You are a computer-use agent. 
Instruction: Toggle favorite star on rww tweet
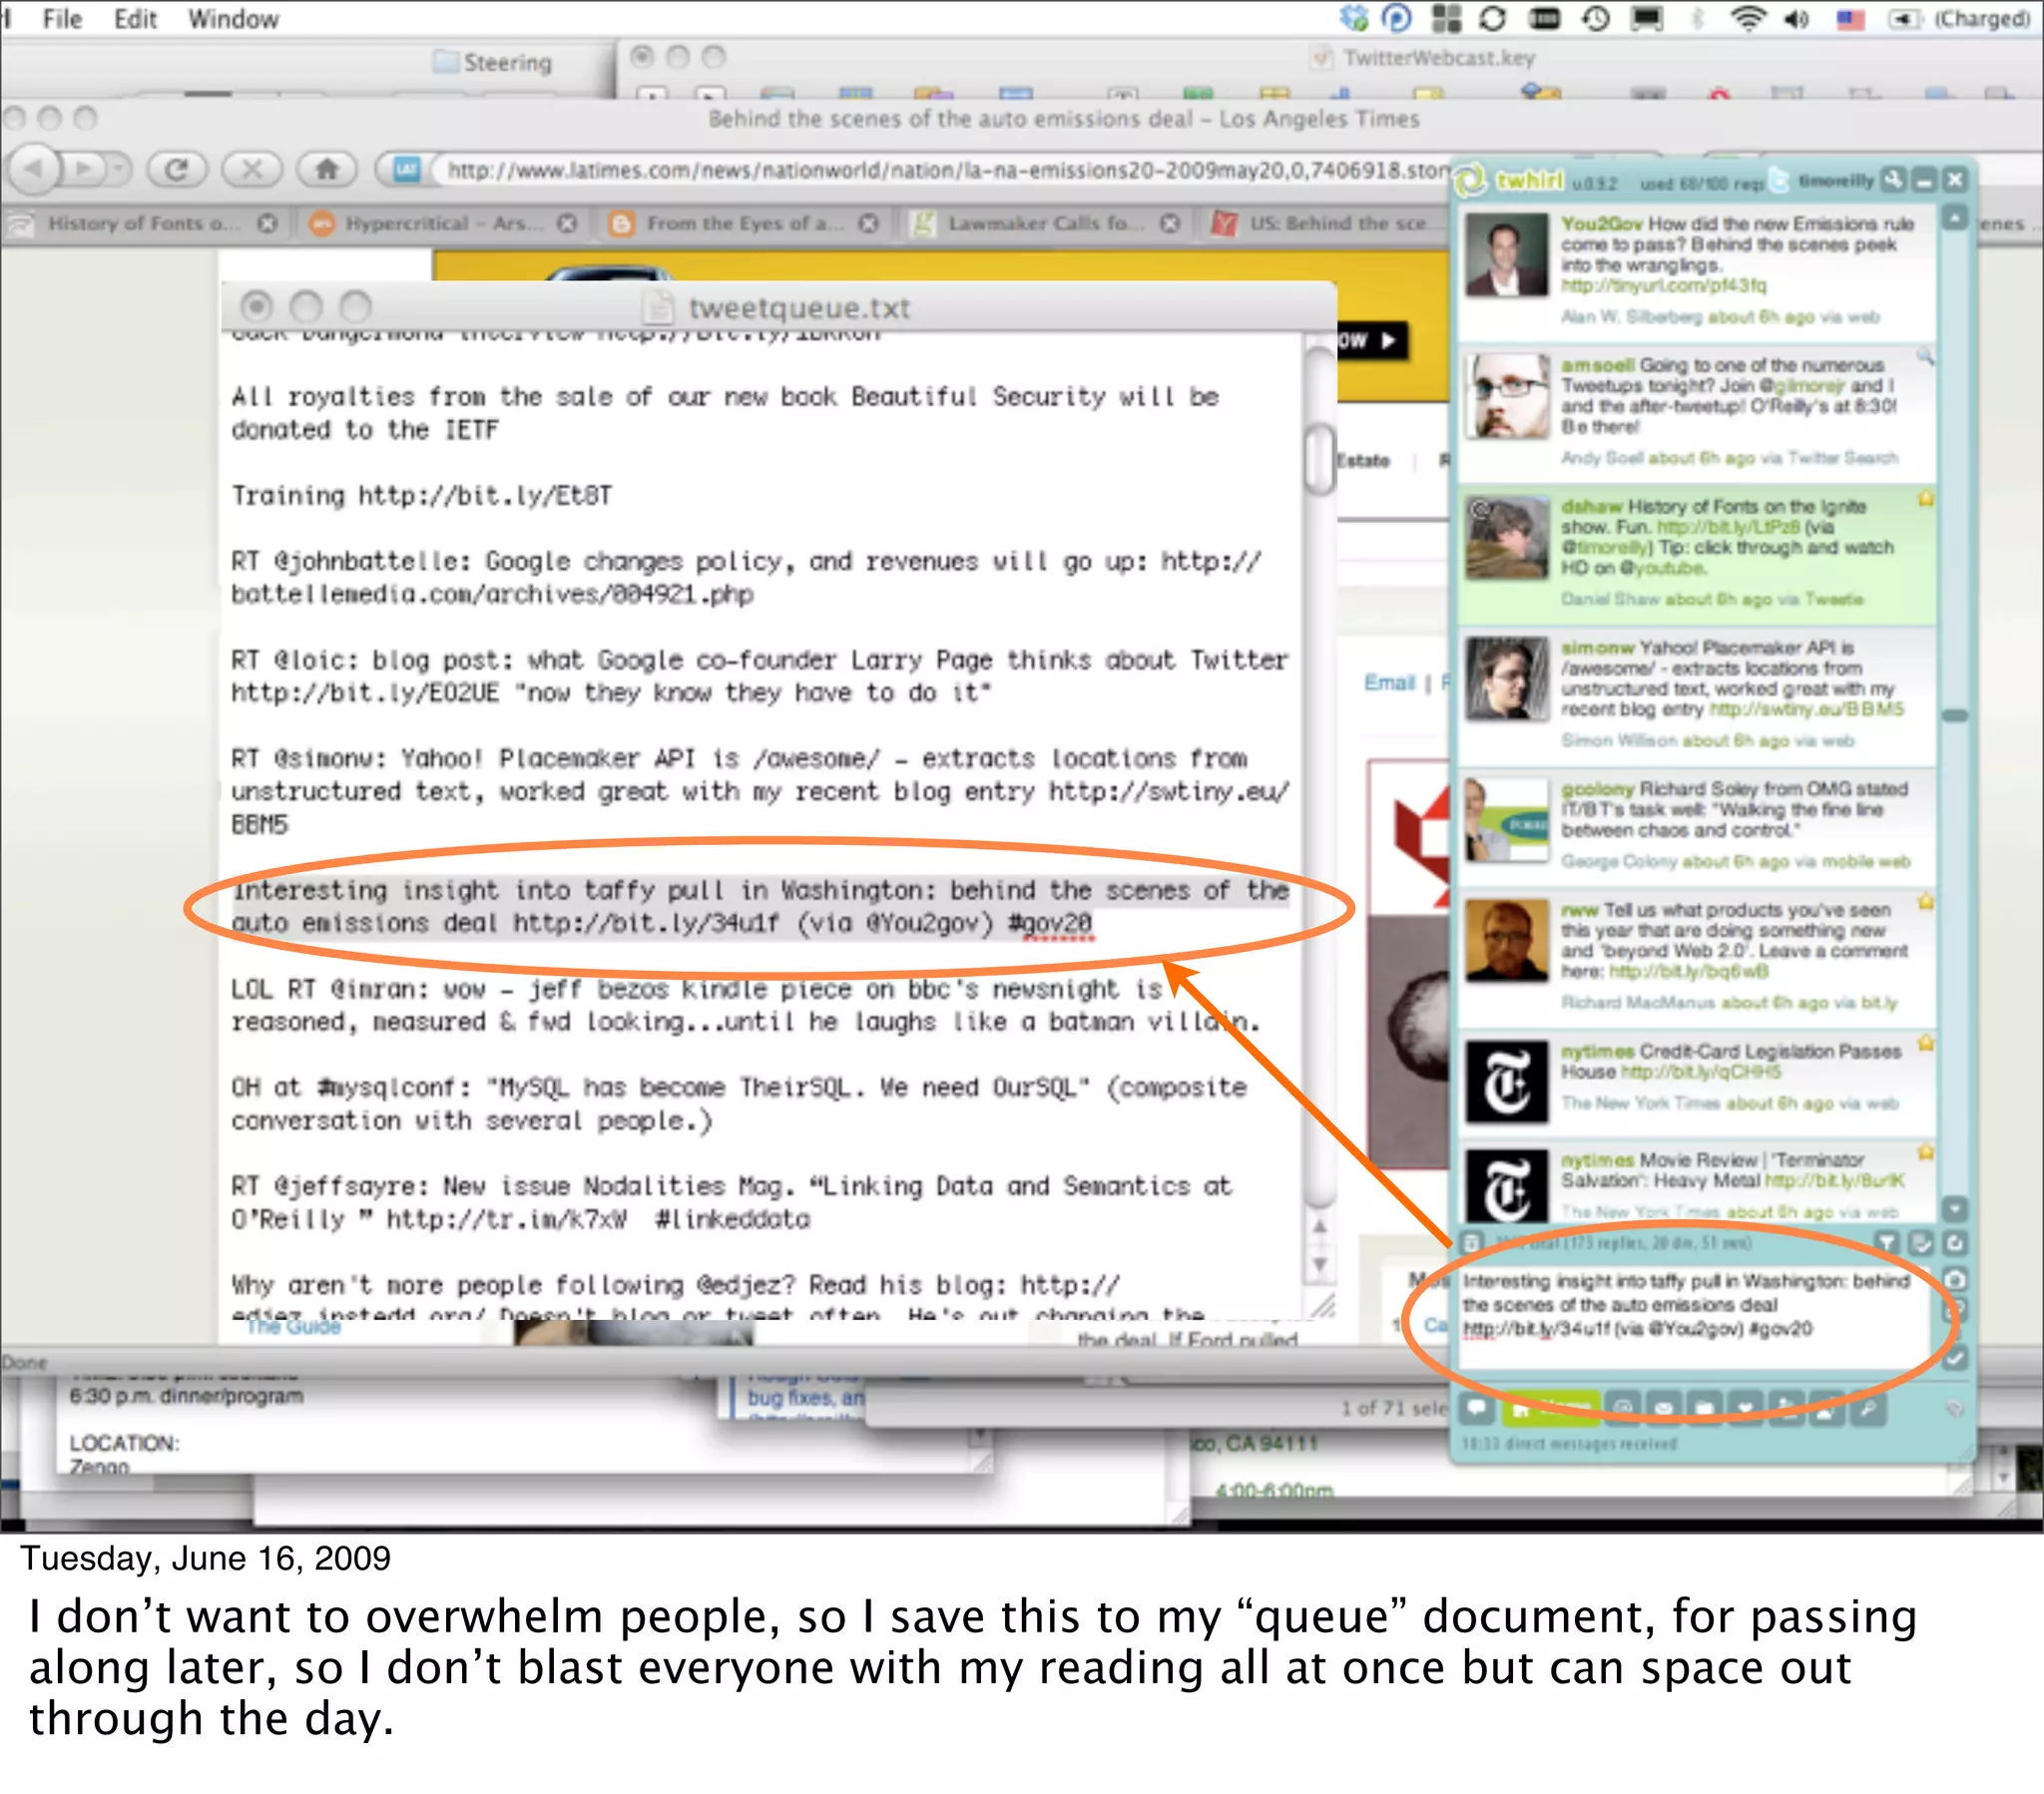1925,901
